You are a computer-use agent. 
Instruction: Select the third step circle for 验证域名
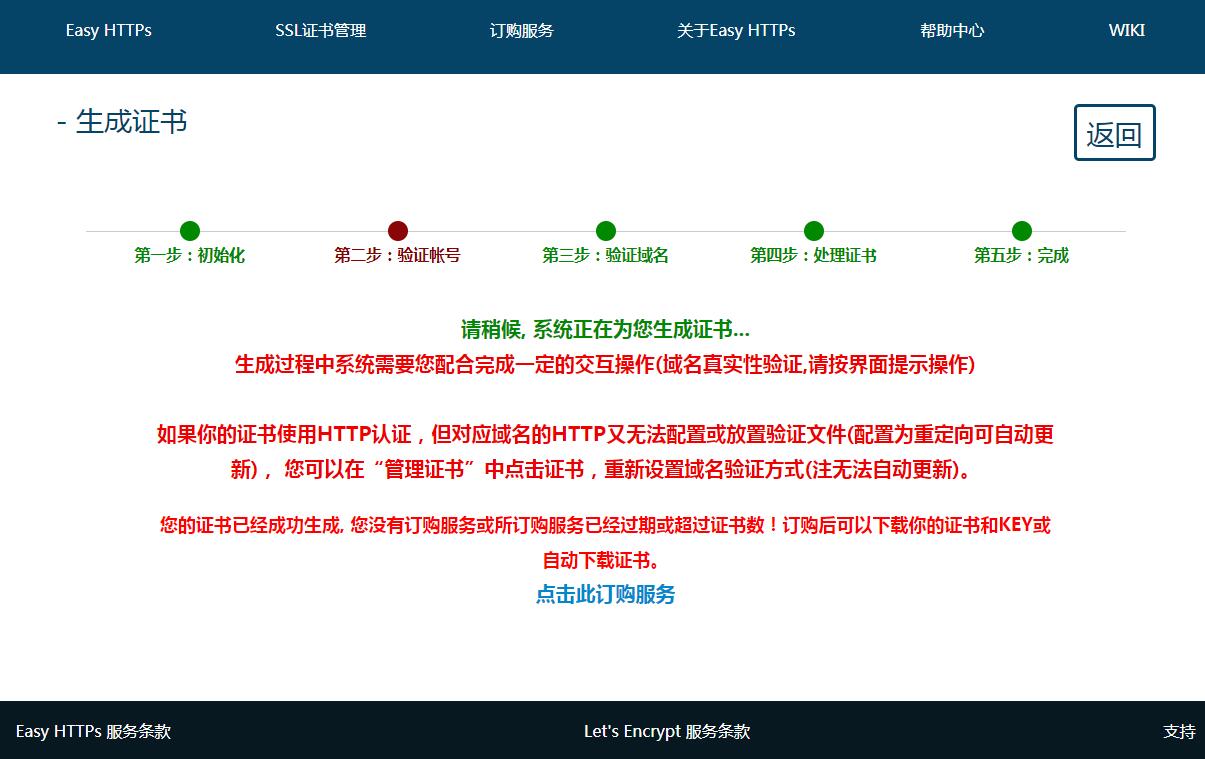tap(606, 231)
